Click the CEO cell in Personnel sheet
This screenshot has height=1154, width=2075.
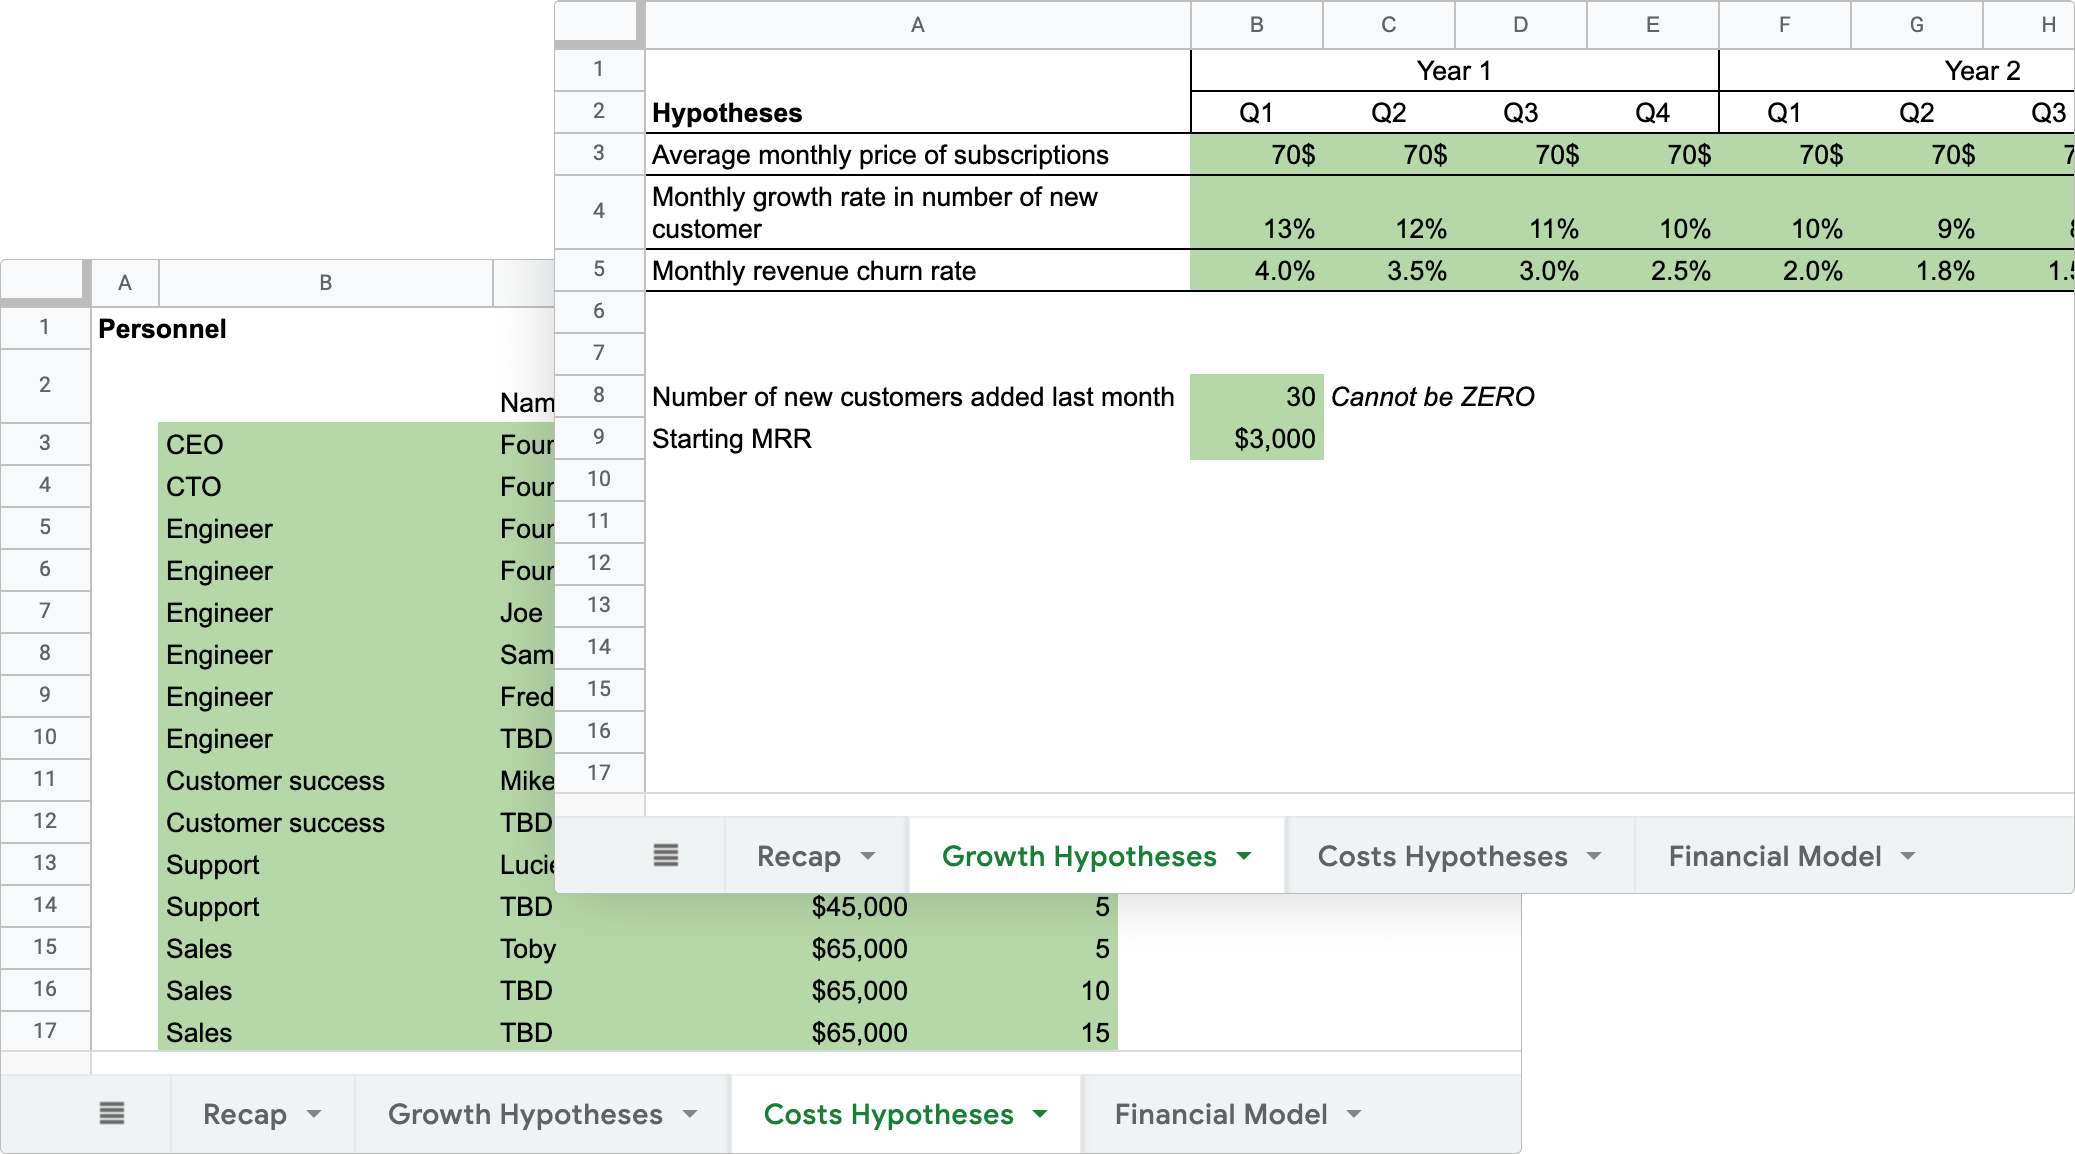324,445
